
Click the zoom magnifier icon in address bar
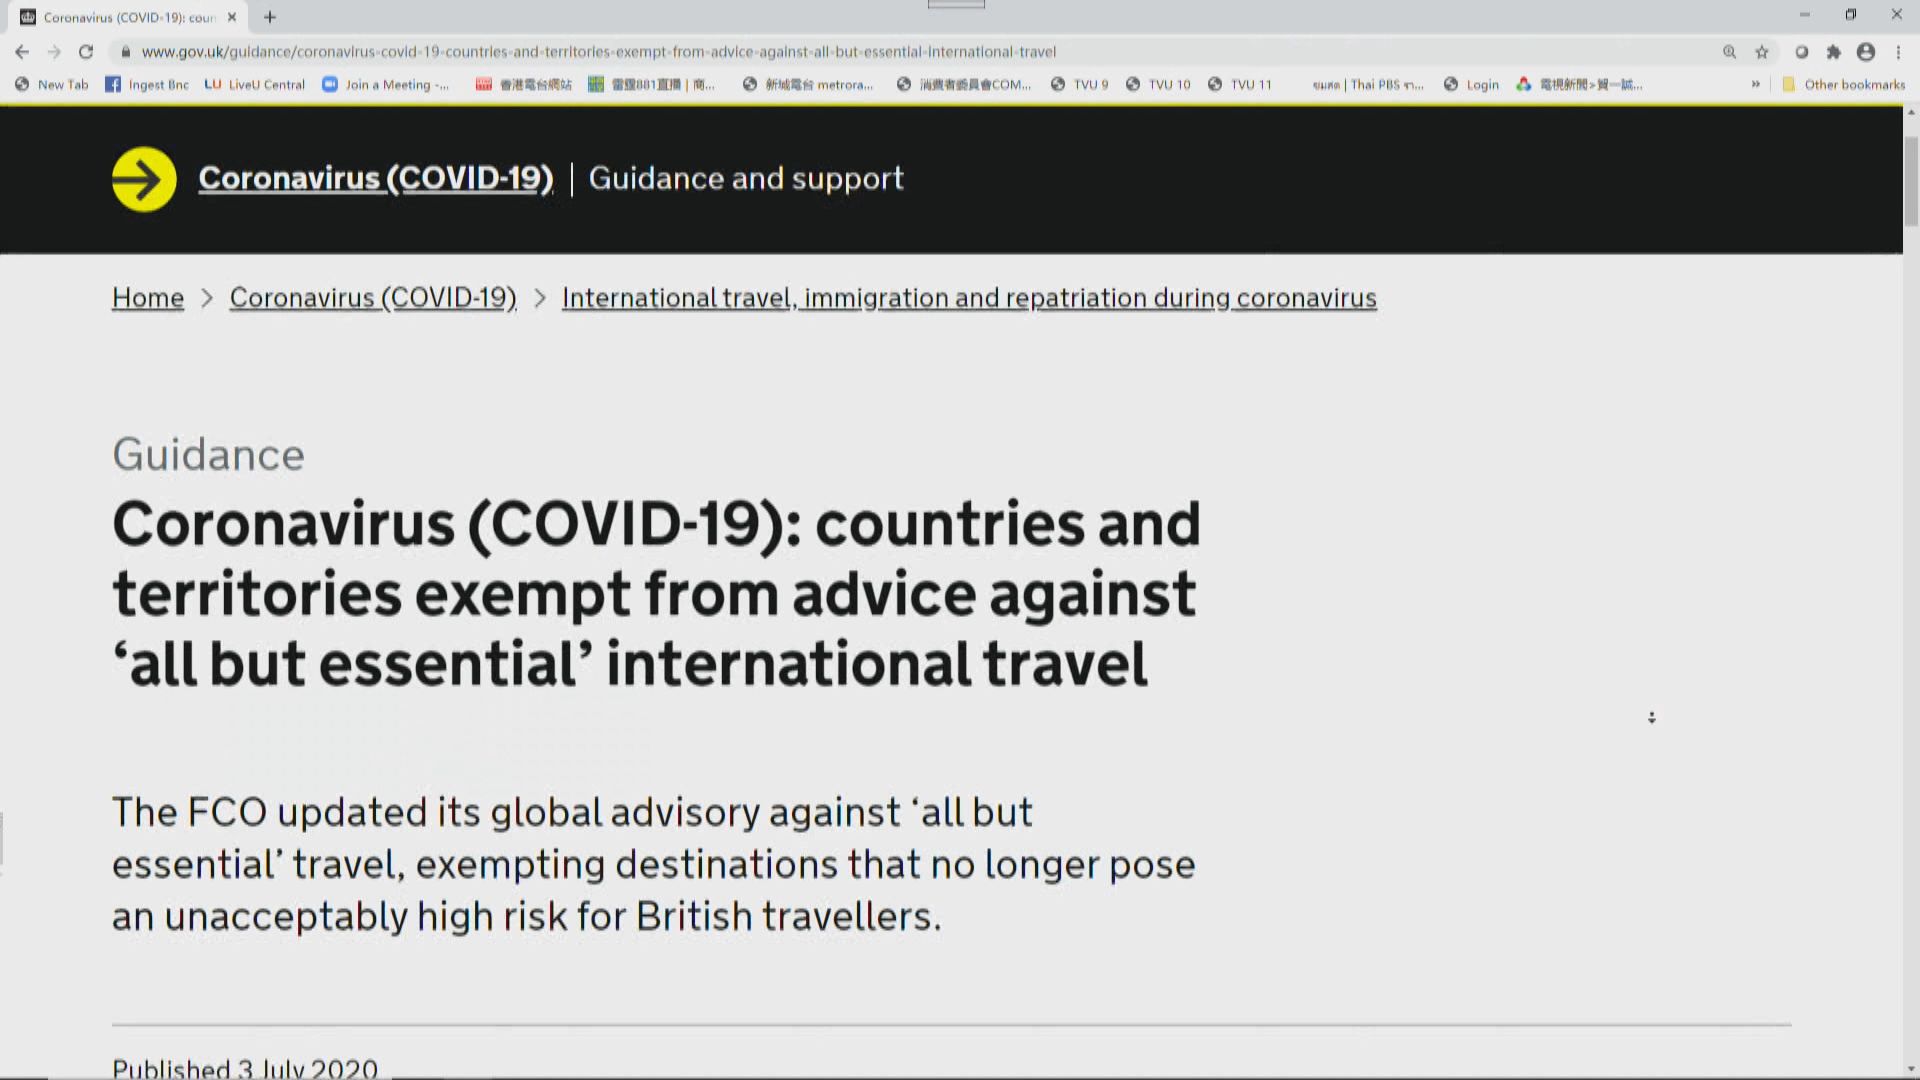coord(1729,52)
